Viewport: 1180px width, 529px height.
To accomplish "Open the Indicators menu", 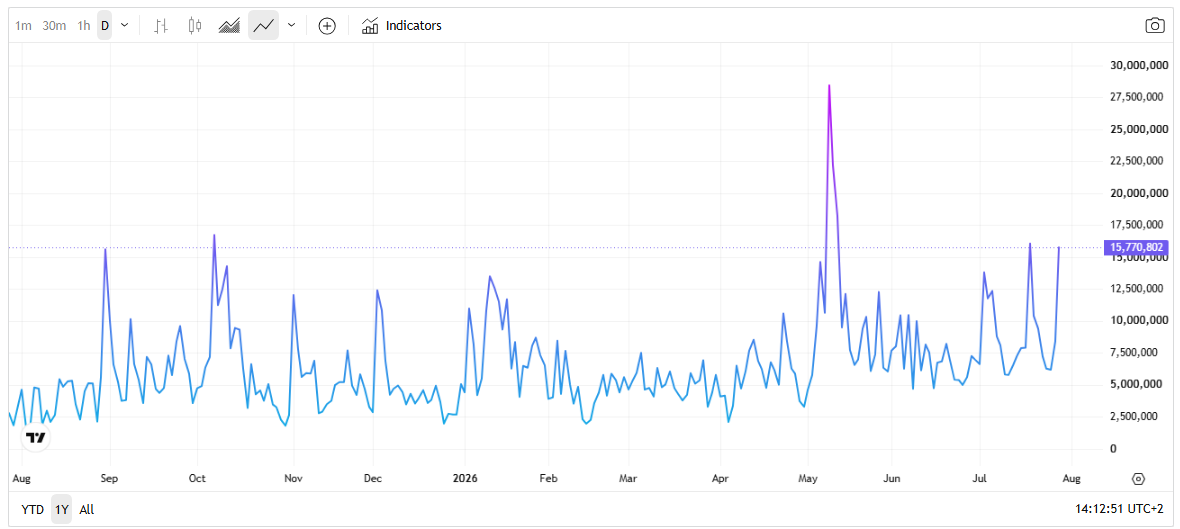I will pyautogui.click(x=402, y=26).
